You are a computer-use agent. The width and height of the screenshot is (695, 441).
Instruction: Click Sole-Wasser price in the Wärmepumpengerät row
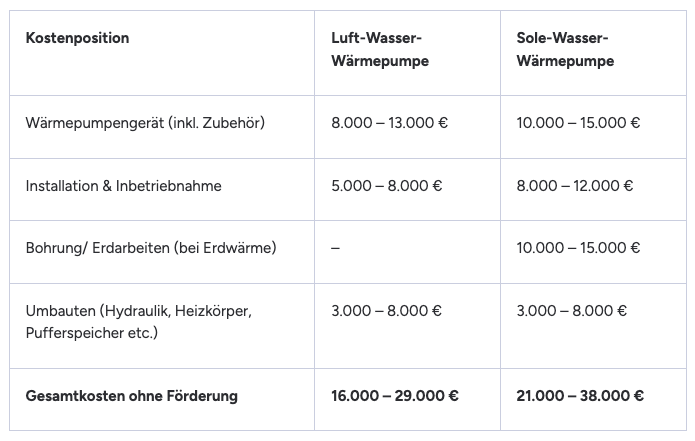[578, 123]
